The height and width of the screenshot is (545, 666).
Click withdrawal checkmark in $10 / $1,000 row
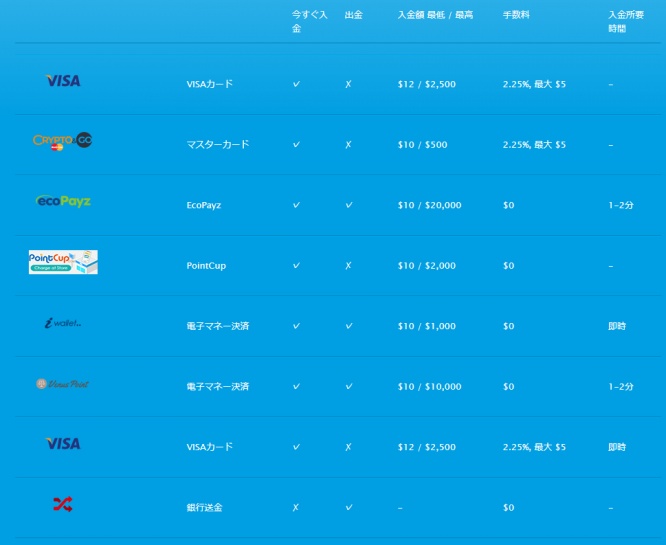(x=349, y=326)
